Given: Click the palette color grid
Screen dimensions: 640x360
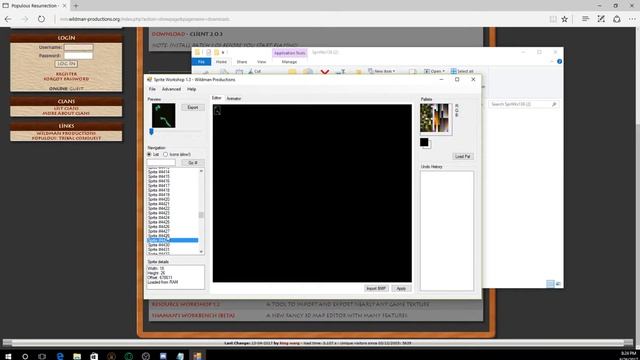Looking at the screenshot, I should click(435, 118).
